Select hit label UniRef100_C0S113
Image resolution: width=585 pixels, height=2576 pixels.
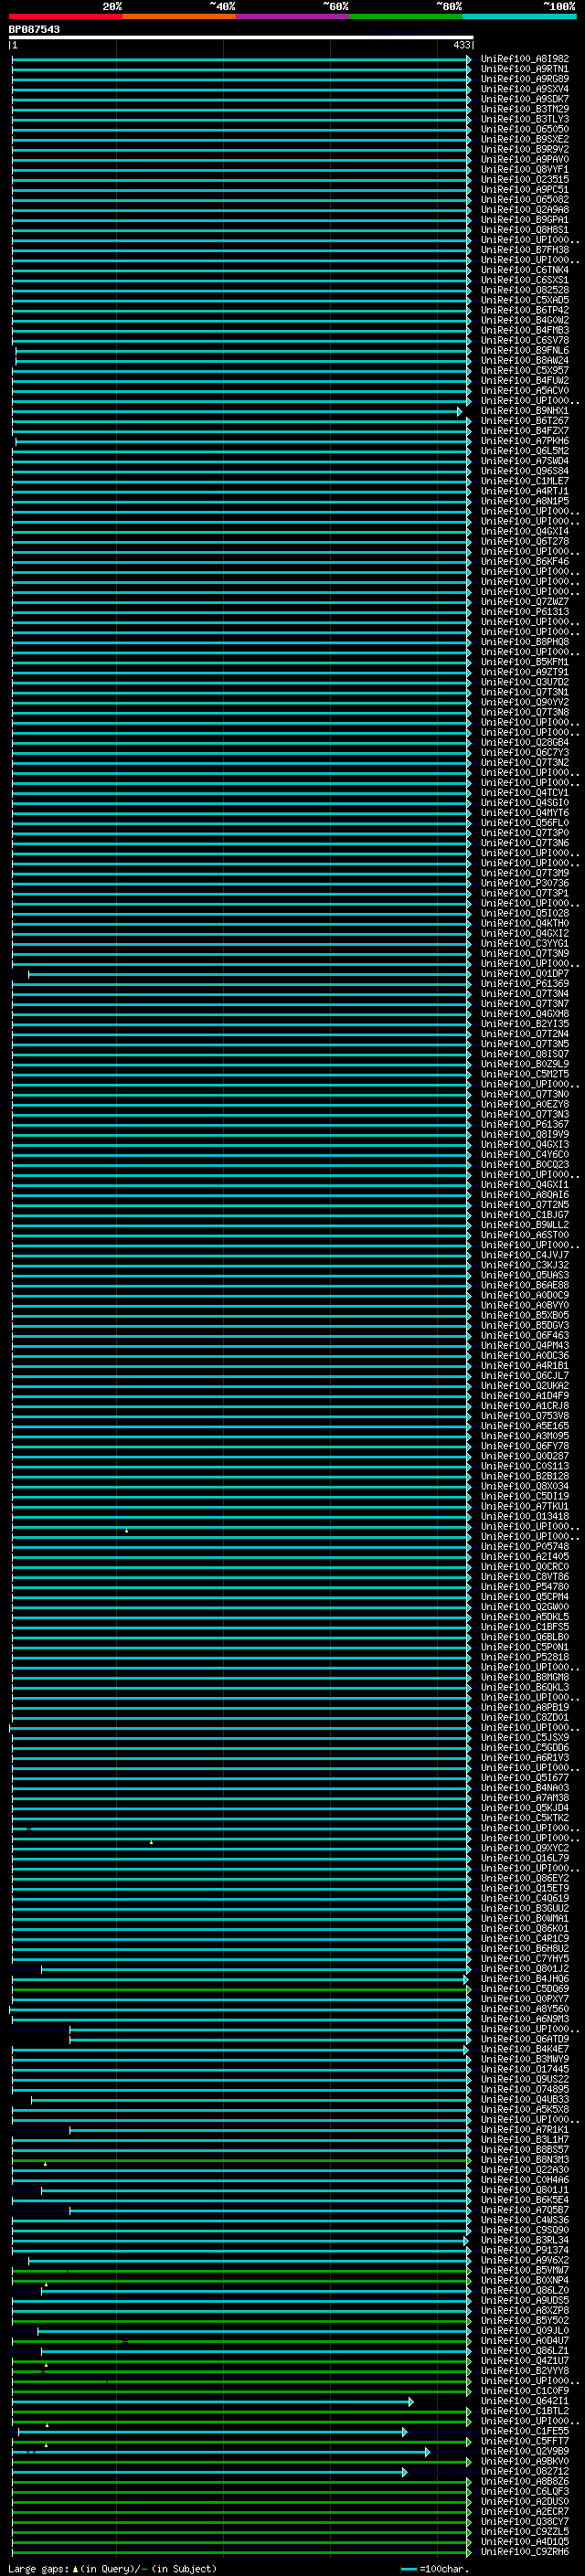(524, 1466)
